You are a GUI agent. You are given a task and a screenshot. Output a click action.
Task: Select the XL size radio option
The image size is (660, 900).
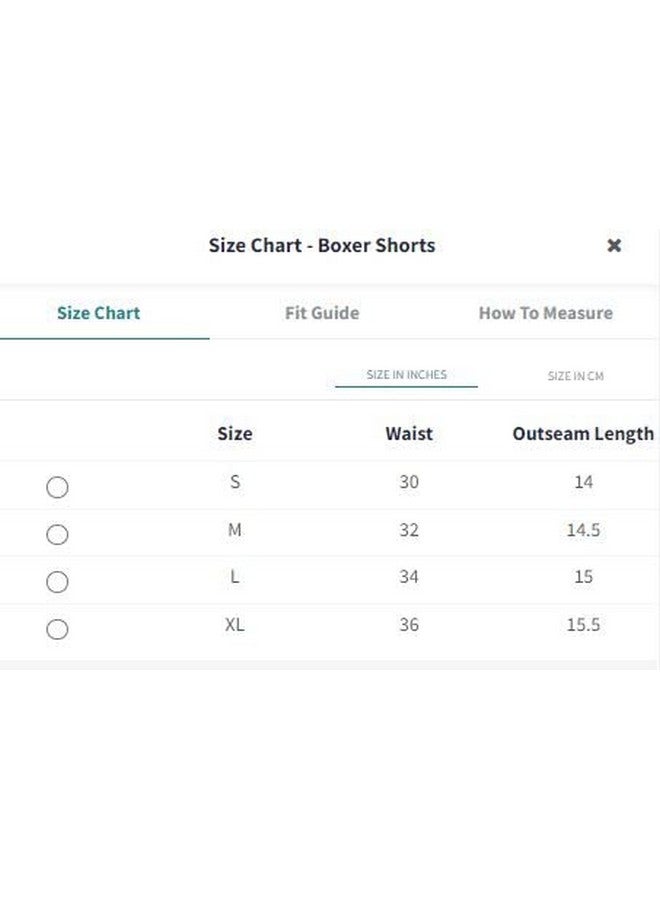pos(57,629)
